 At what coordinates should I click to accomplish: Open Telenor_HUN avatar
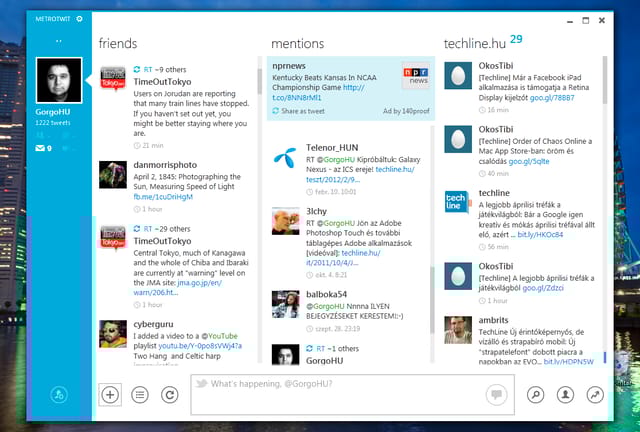pyautogui.click(x=285, y=158)
